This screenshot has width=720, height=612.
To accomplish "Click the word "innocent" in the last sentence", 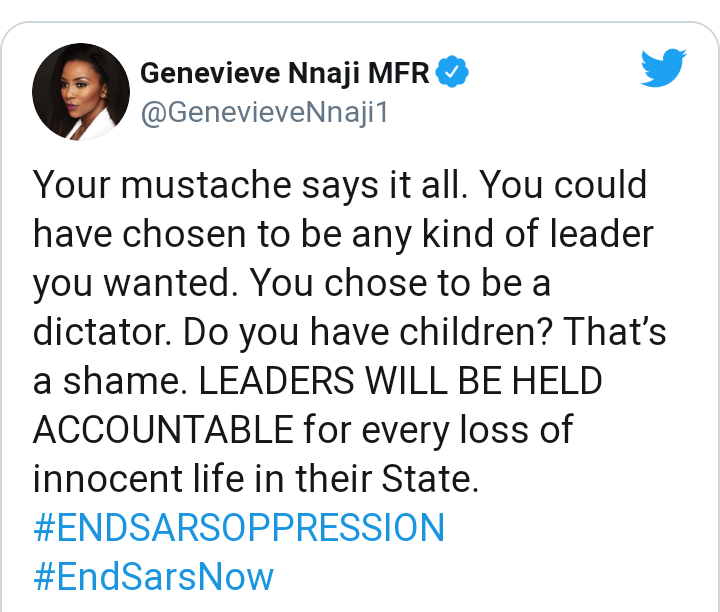I will (x=108, y=478).
